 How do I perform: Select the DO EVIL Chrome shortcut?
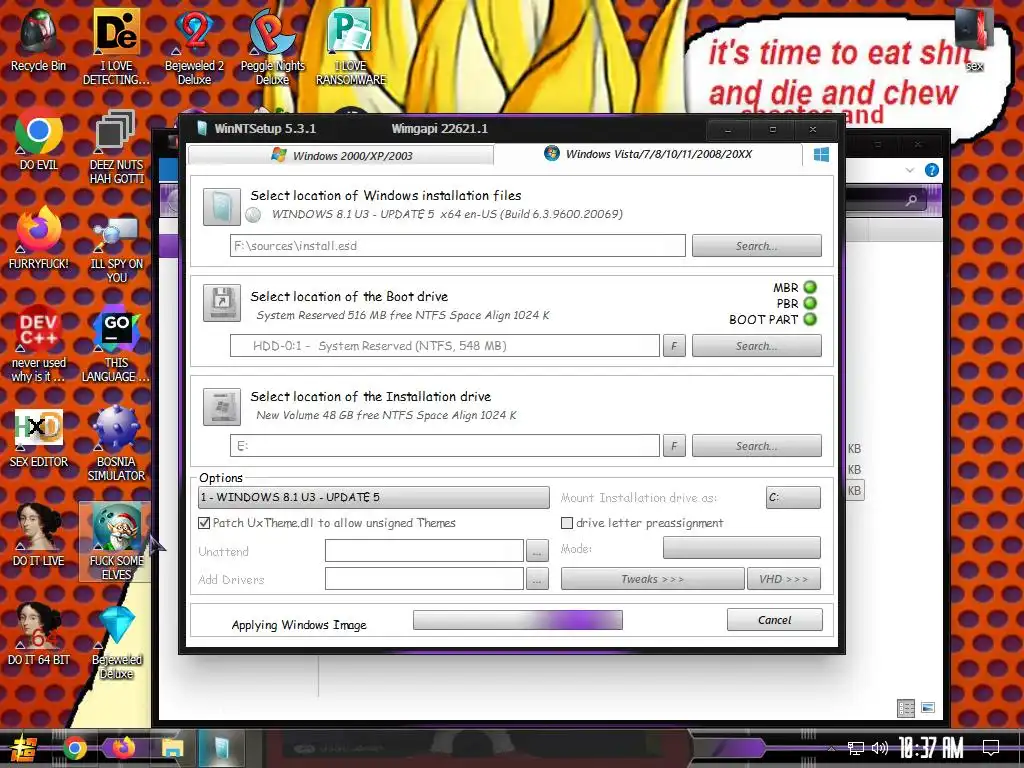click(39, 138)
